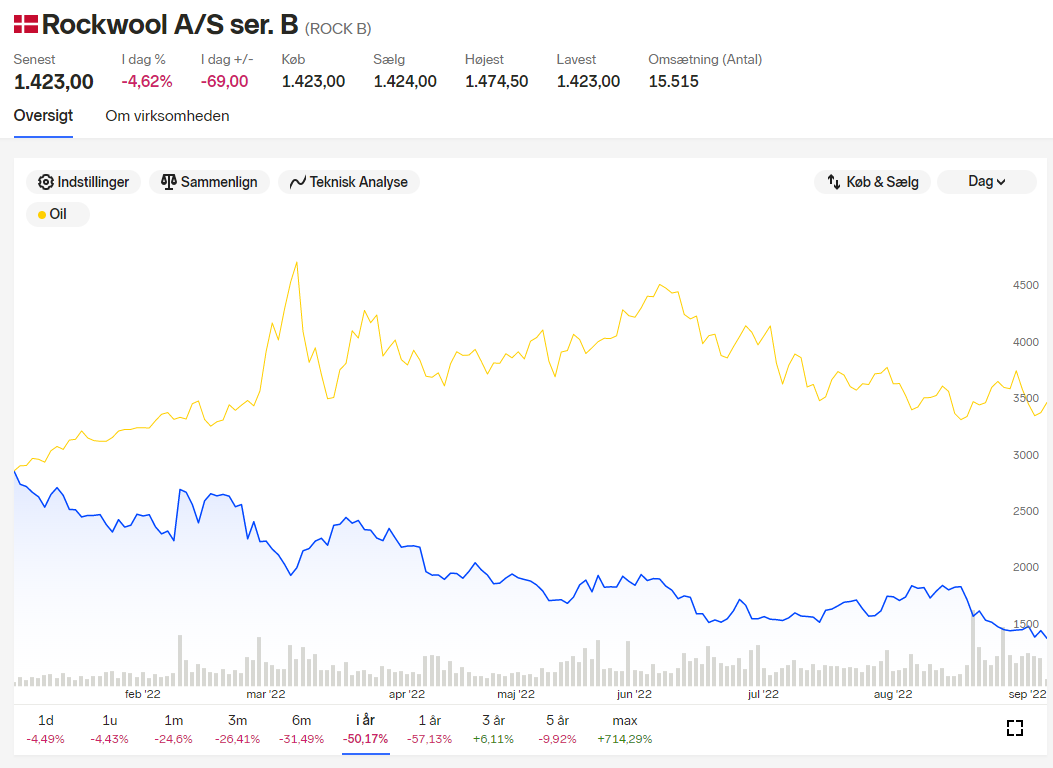The height and width of the screenshot is (768, 1053).
Task: Click the Højest value 1.474,50
Action: pyautogui.click(x=496, y=82)
